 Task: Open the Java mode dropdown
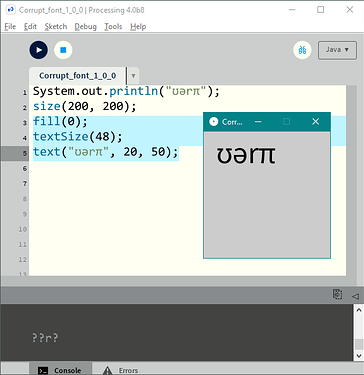(x=337, y=50)
